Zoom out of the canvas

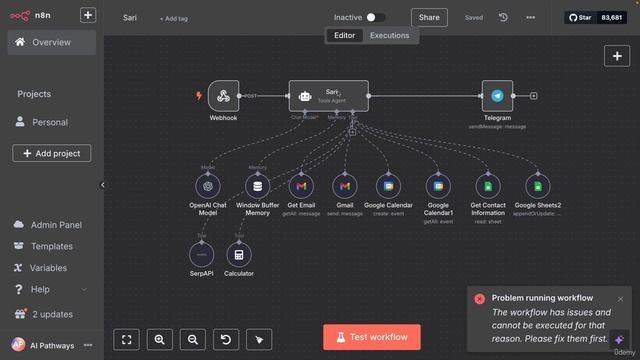(193, 339)
